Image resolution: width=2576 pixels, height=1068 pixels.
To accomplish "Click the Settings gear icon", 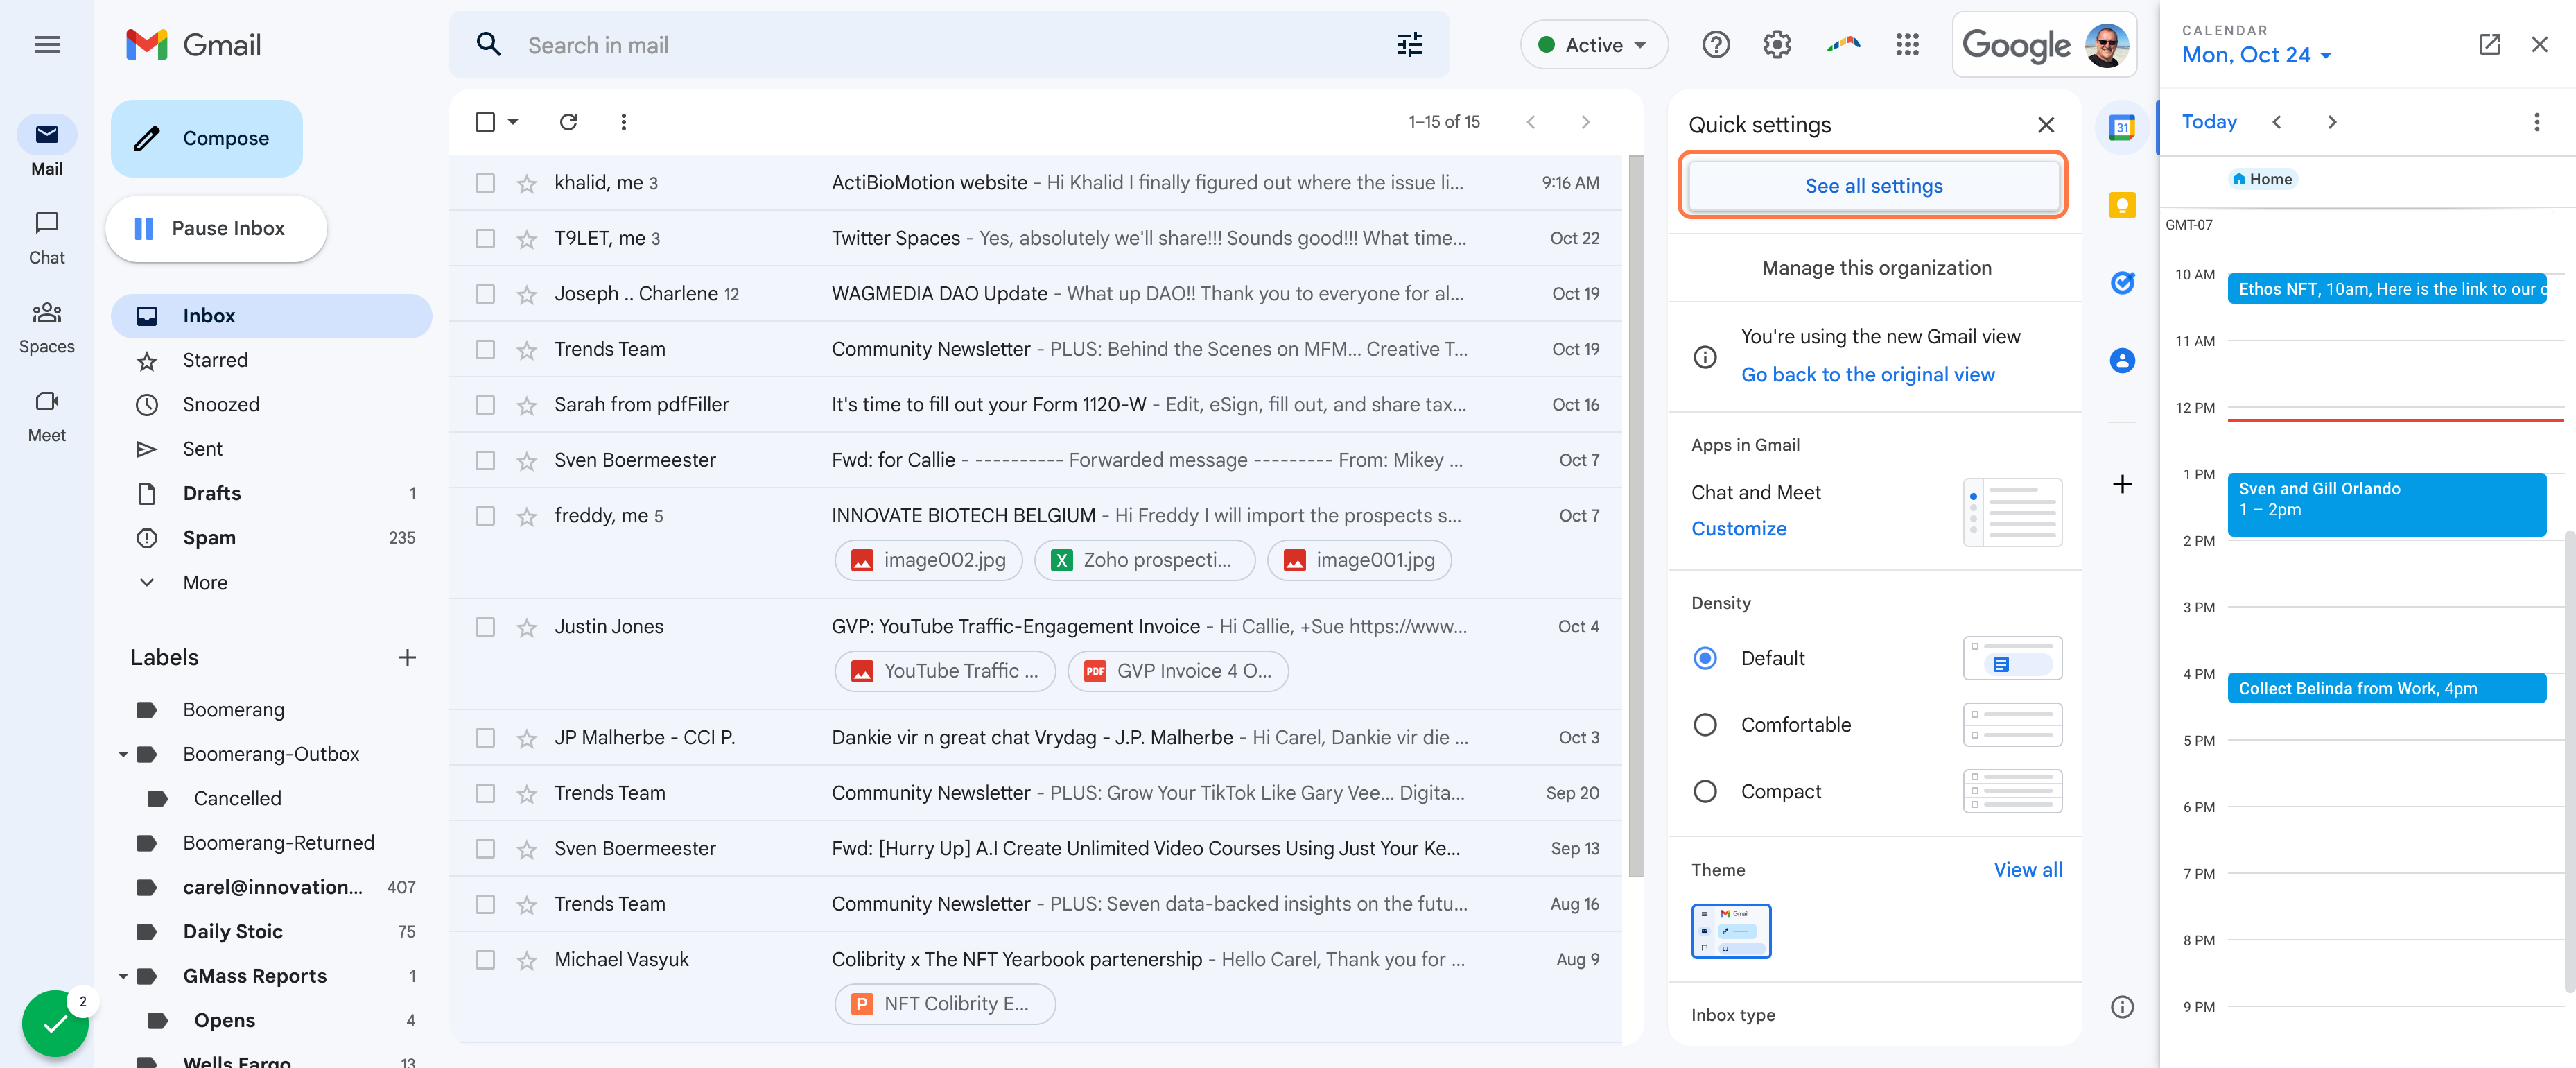I will (x=1777, y=45).
